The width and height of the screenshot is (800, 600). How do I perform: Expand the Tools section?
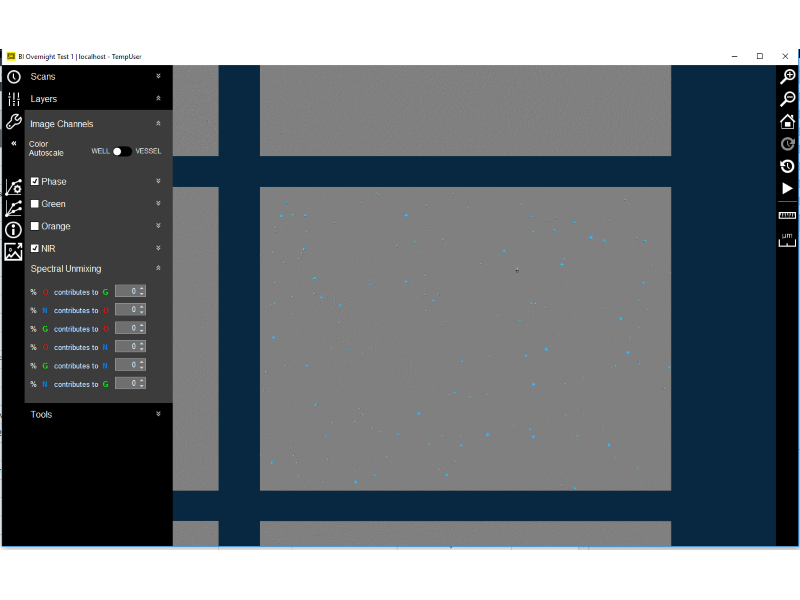pos(158,414)
